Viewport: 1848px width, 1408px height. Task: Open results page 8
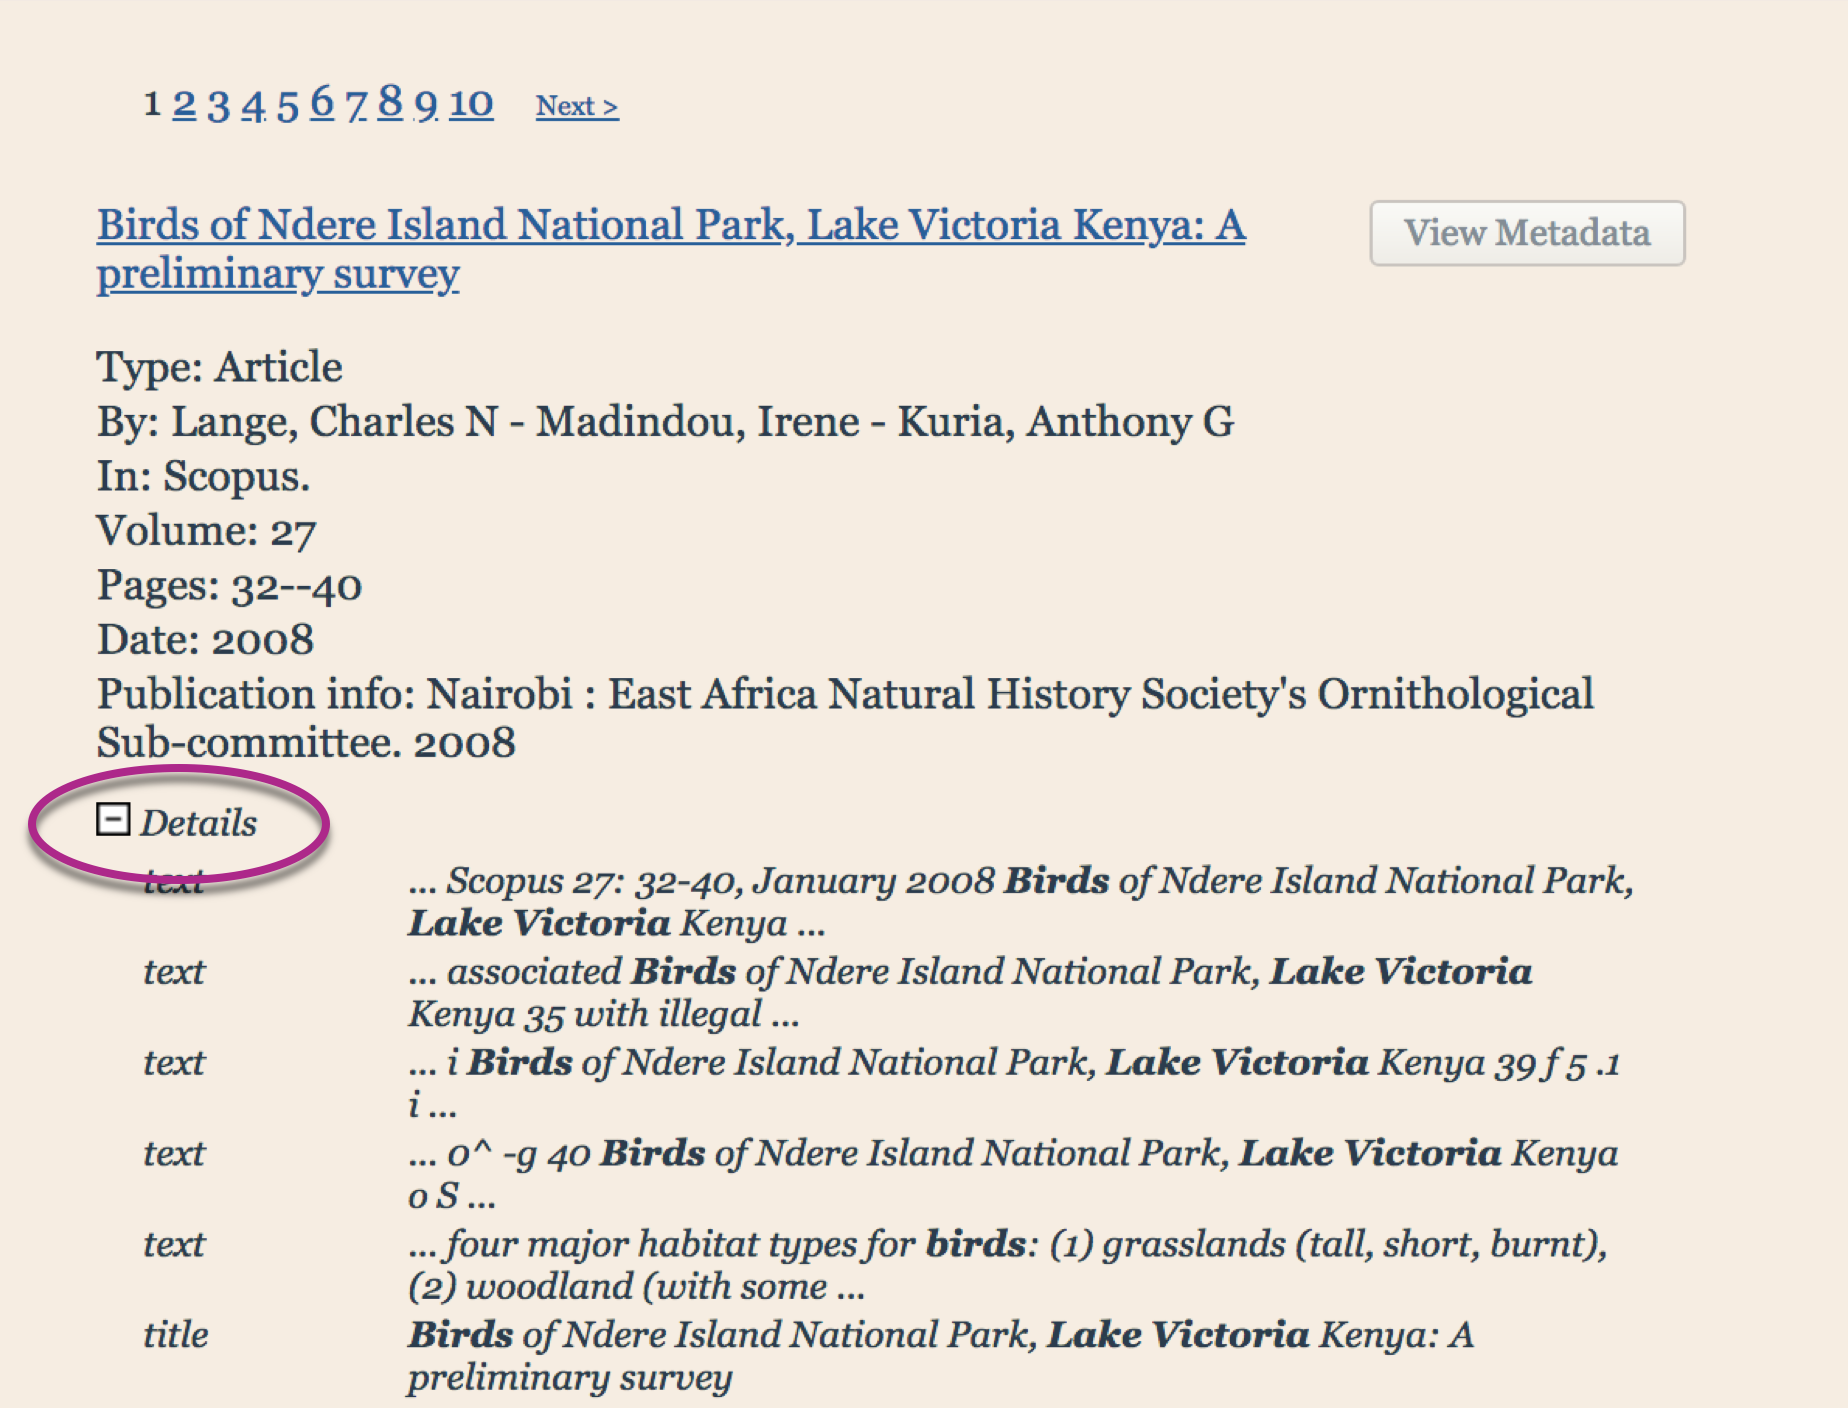pyautogui.click(x=391, y=102)
